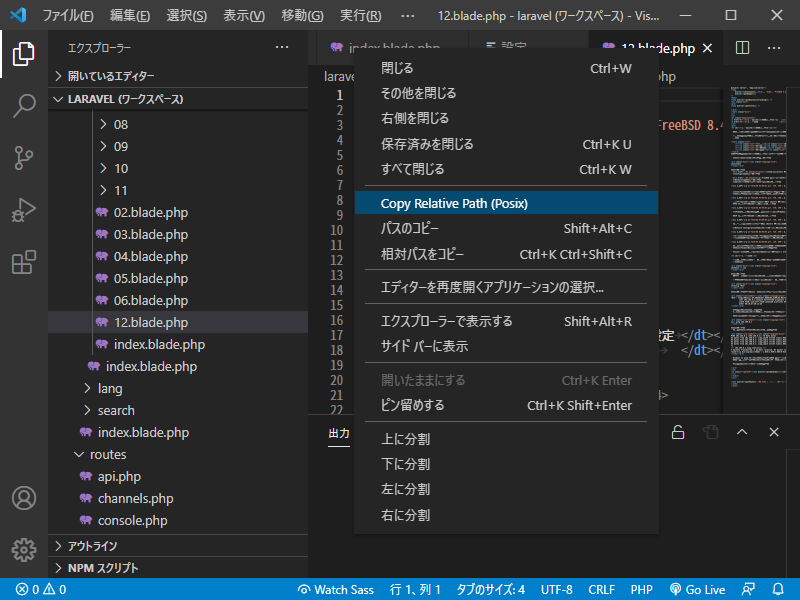
Task: Open the Search view in activity bar
Action: point(24,106)
